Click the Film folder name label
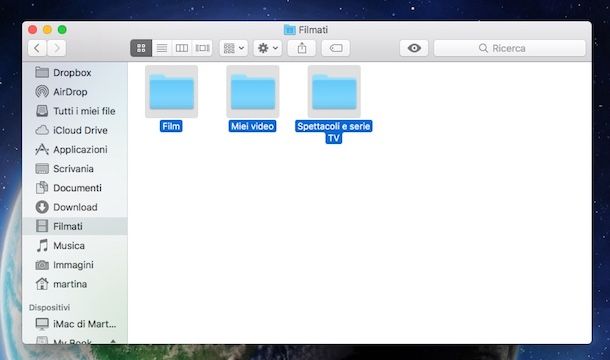 (171, 126)
